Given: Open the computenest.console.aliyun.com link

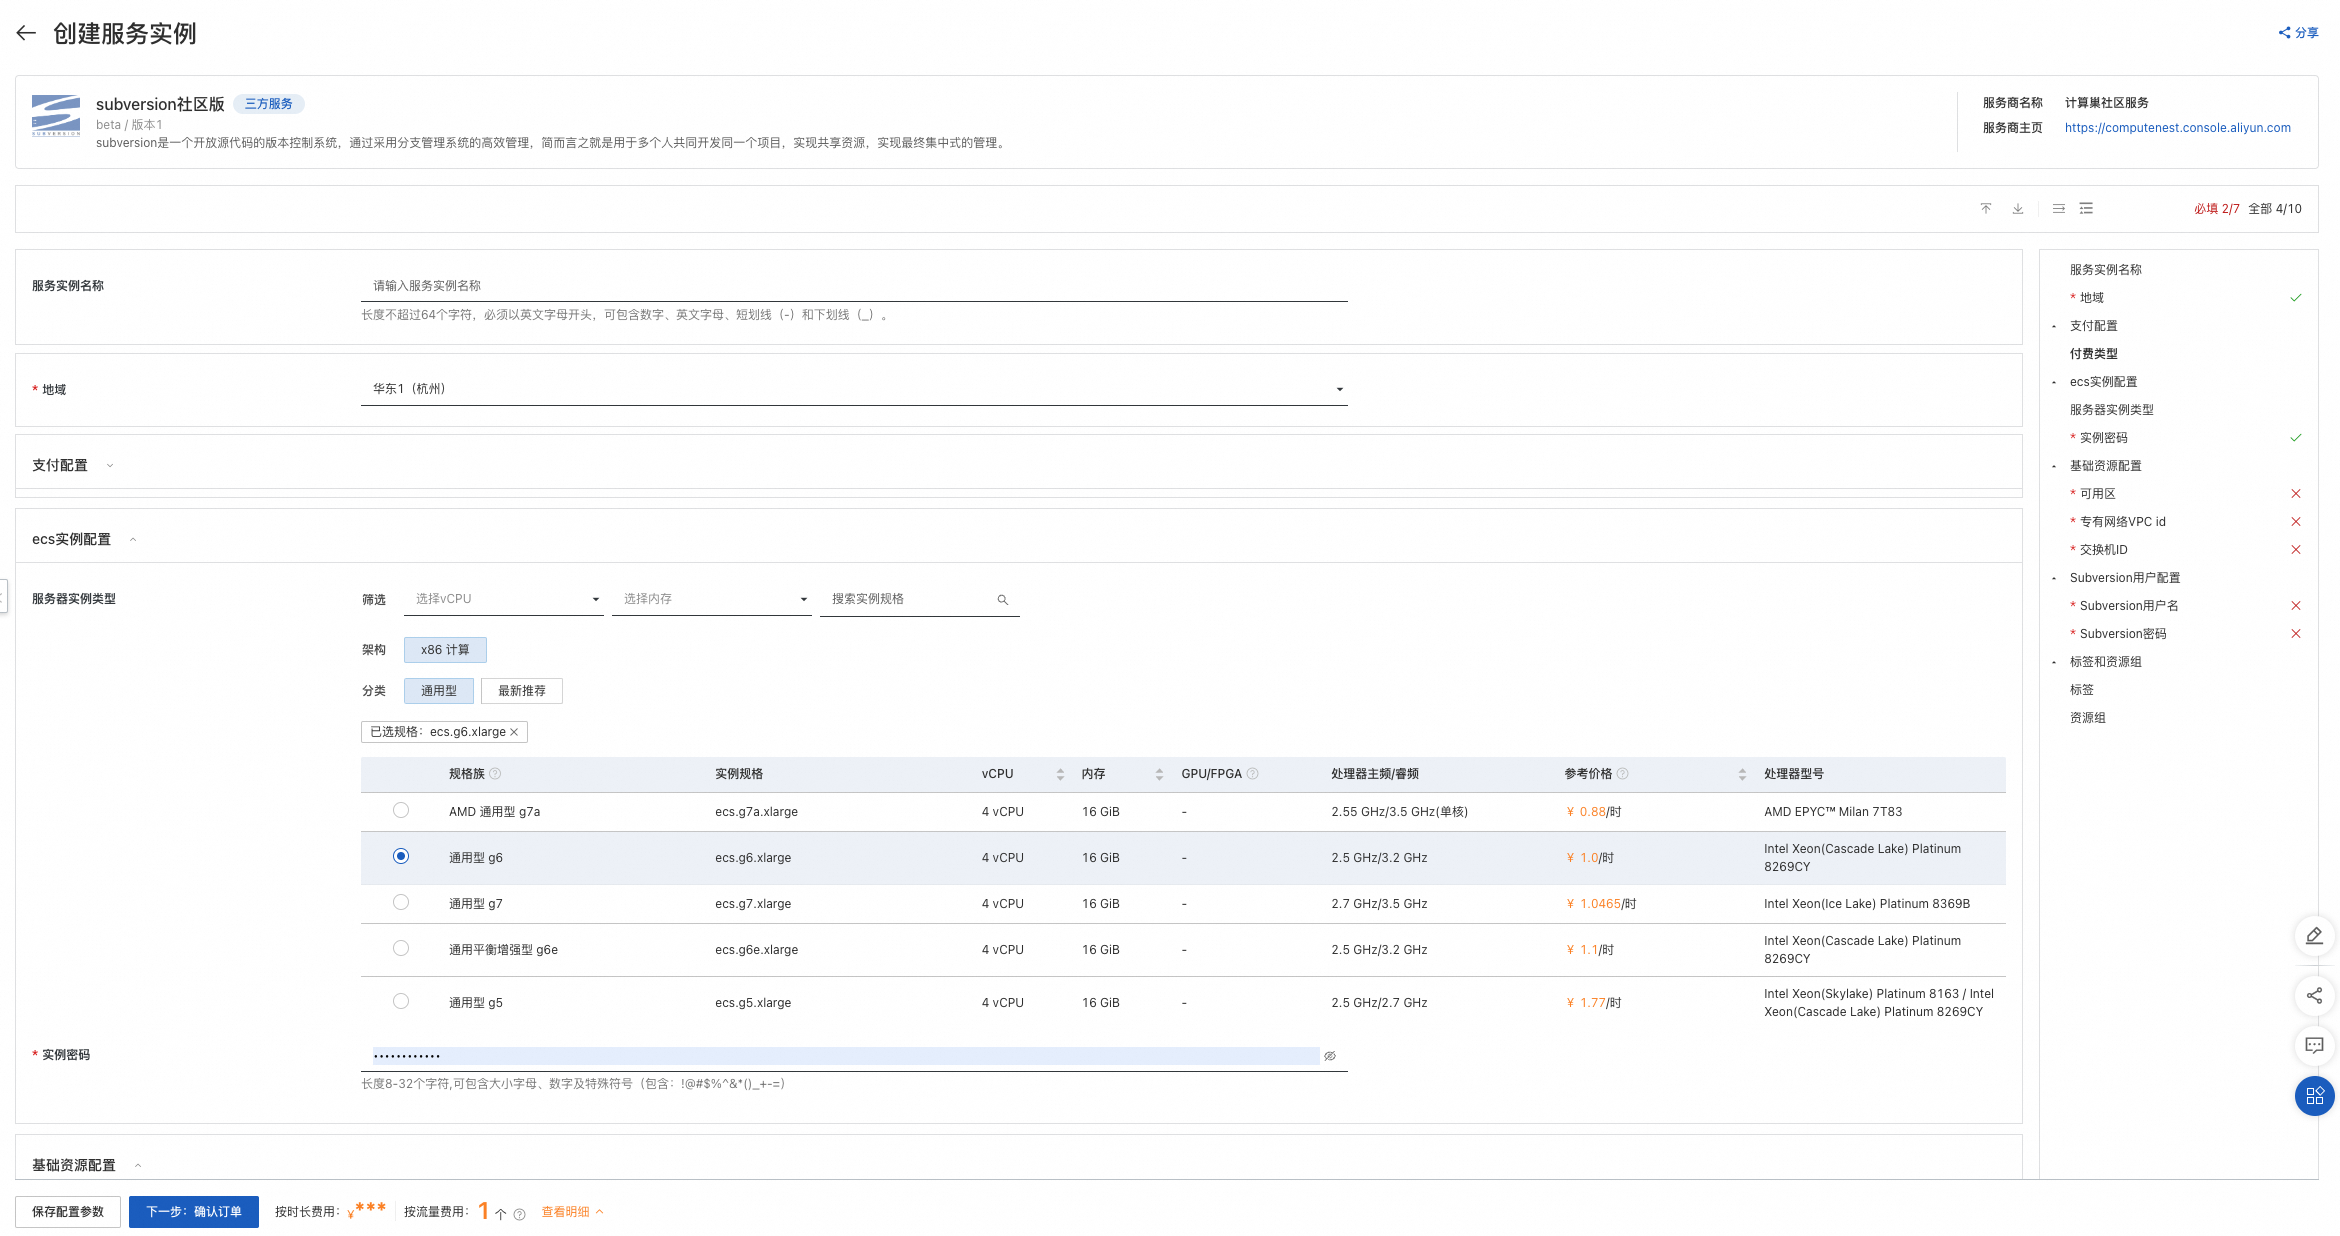Looking at the screenshot, I should (2178, 128).
